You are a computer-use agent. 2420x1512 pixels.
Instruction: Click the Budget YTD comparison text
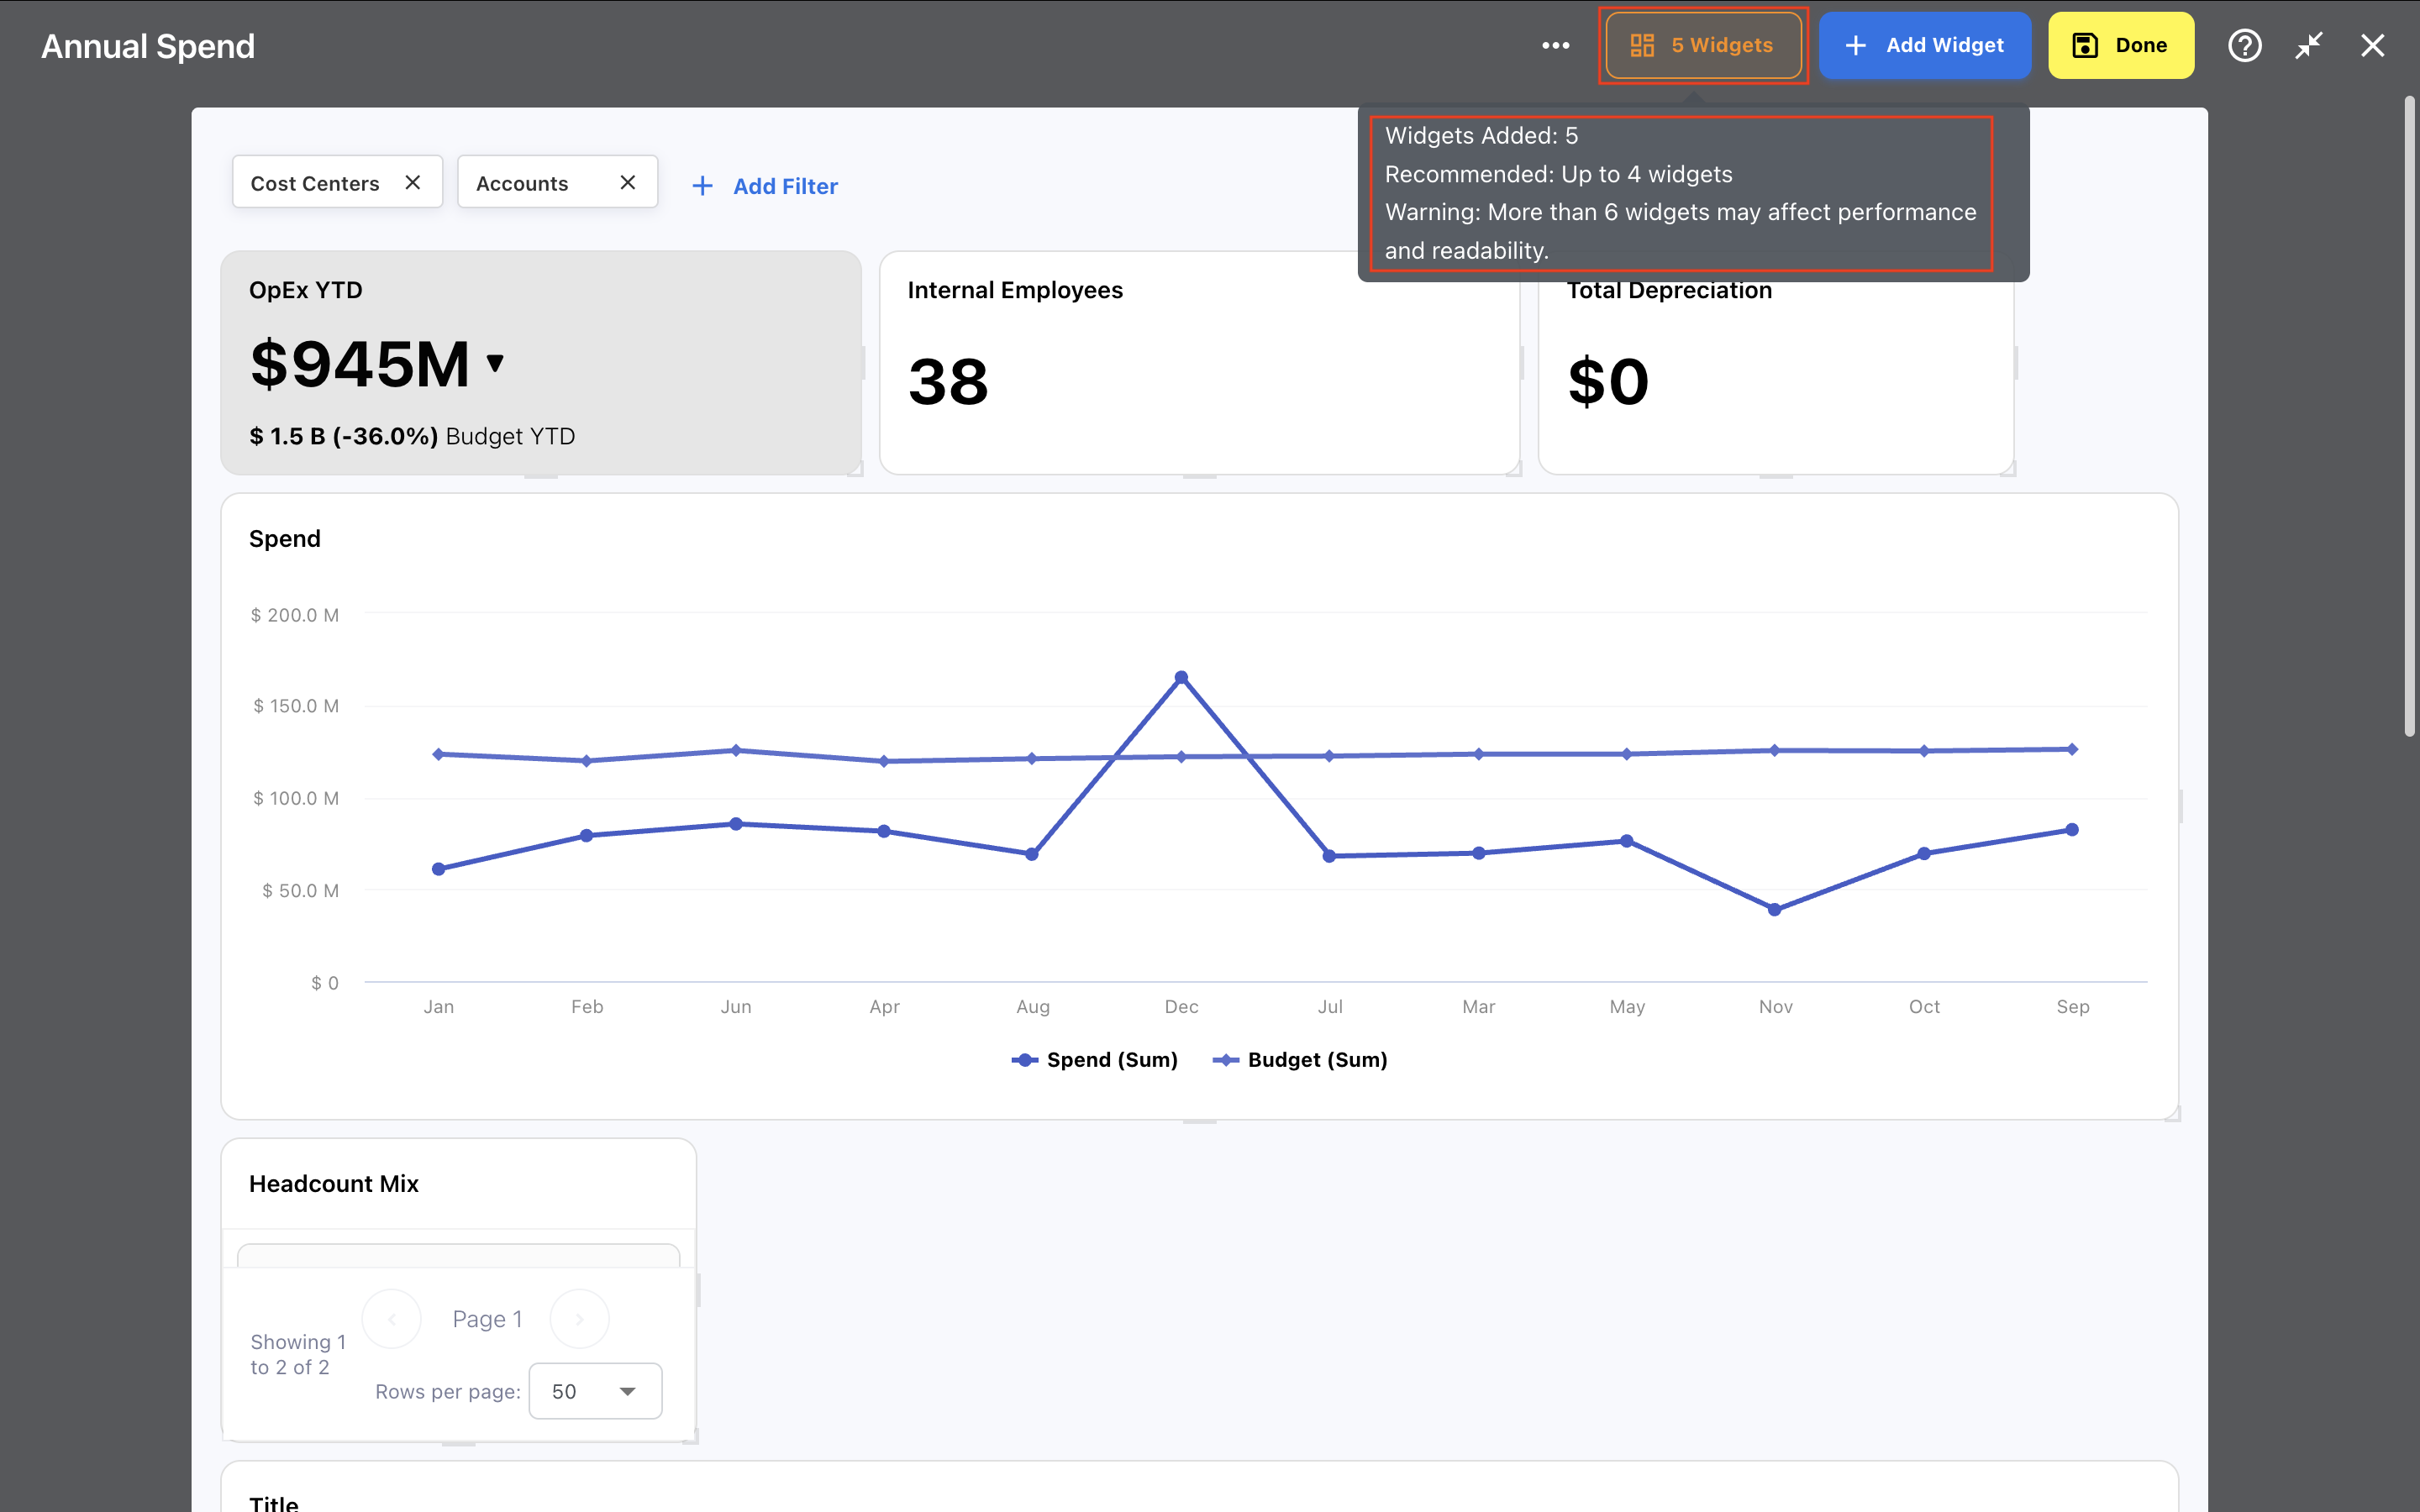[412, 436]
